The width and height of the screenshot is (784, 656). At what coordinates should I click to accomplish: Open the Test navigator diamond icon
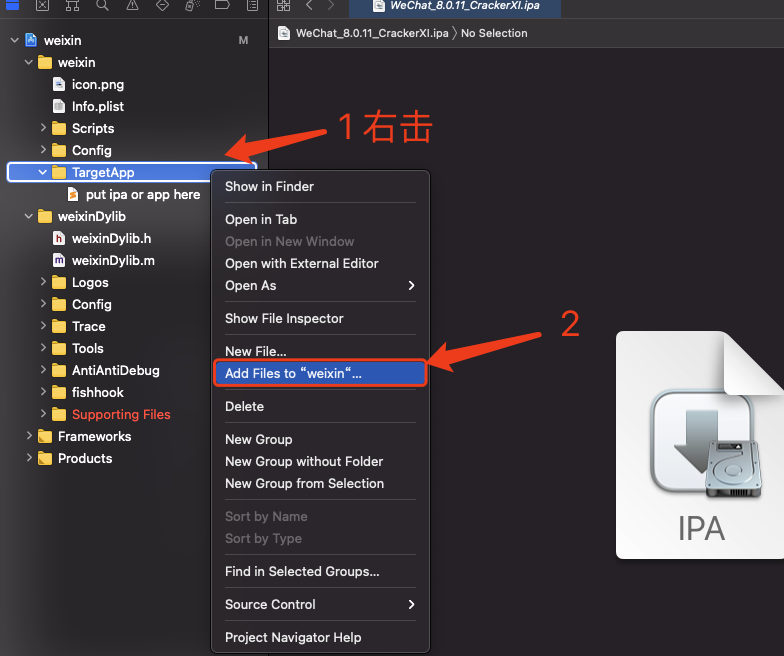coord(163,5)
